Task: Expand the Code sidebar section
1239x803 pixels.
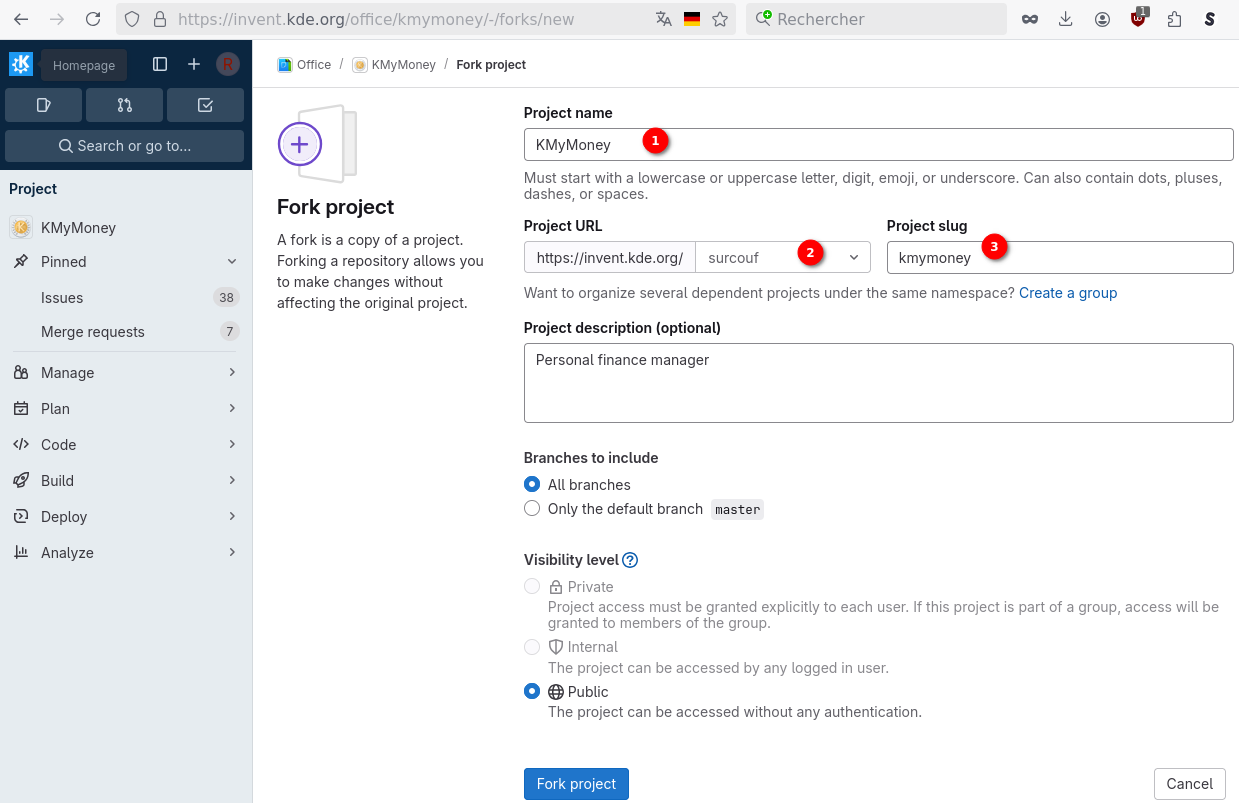Action: (125, 444)
